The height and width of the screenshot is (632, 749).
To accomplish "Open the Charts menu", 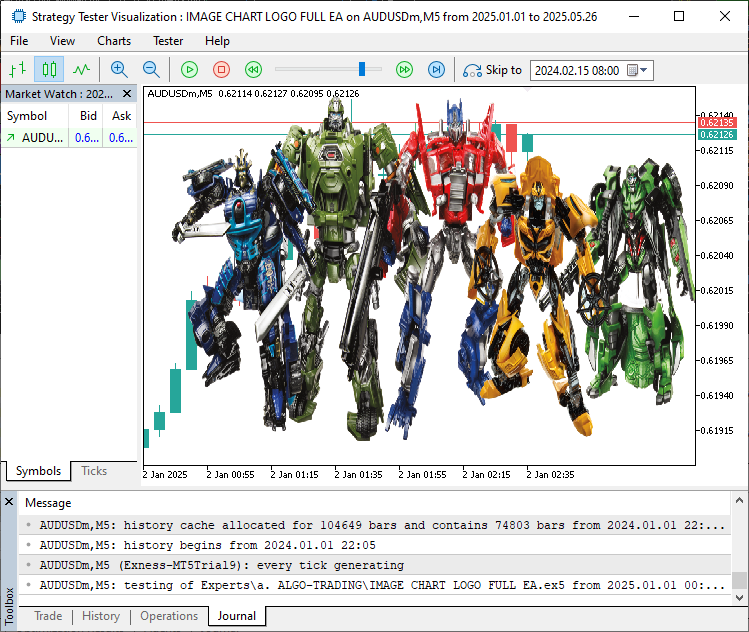I will 114,41.
